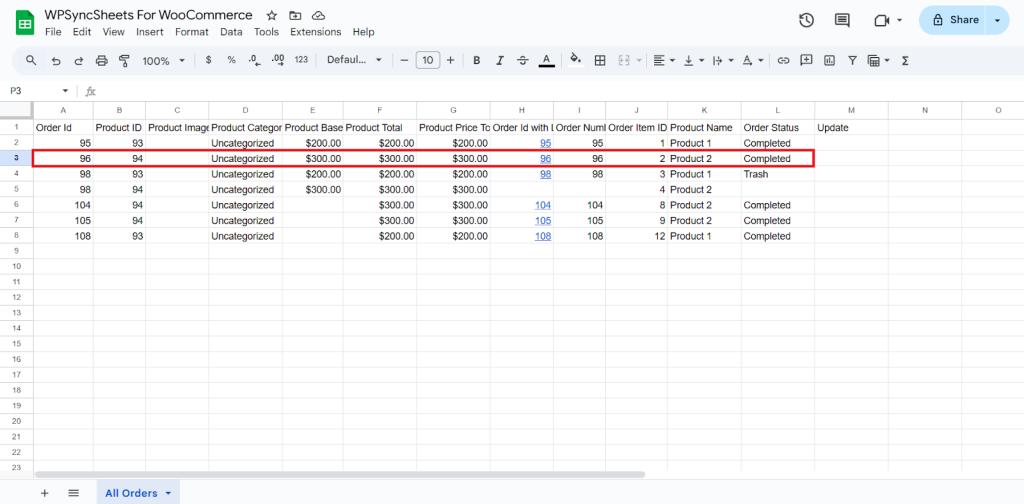The image size is (1024, 504).
Task: Toggle strikethrough formatting
Action: 522,60
